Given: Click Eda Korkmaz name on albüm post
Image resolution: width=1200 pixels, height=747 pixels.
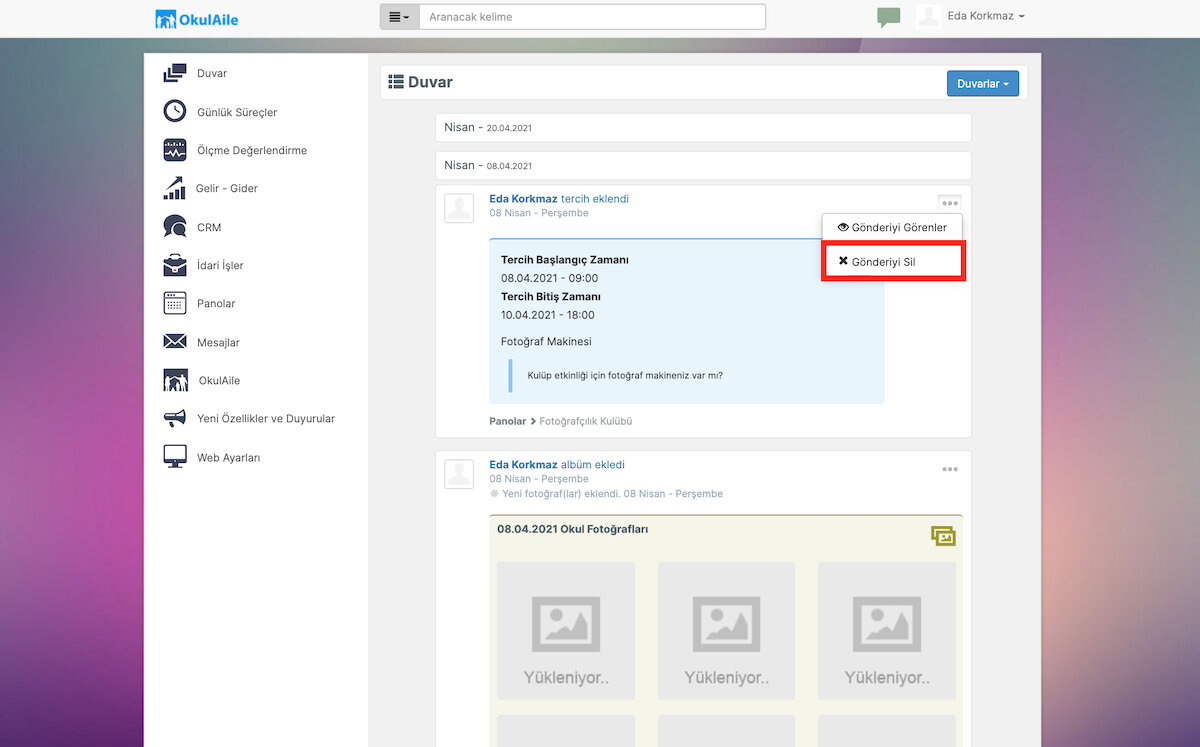Looking at the screenshot, I should point(523,465).
